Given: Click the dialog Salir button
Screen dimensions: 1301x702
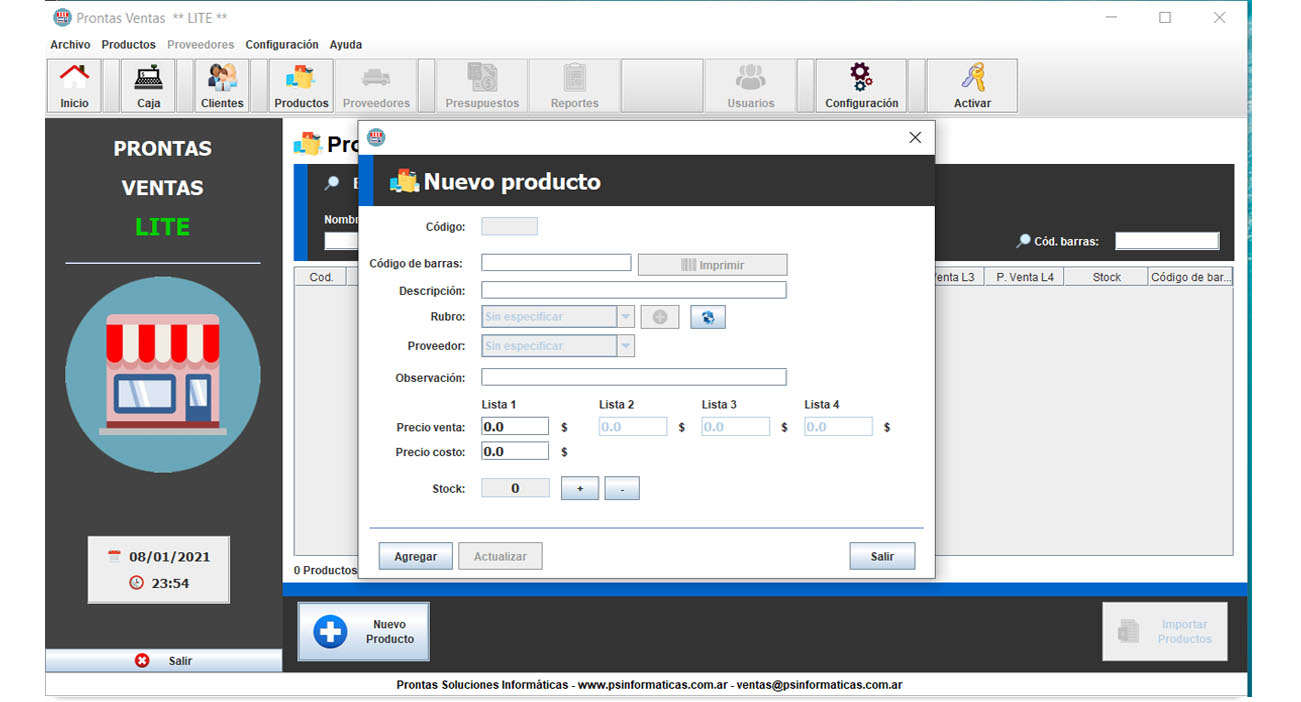Looking at the screenshot, I should (882, 556).
